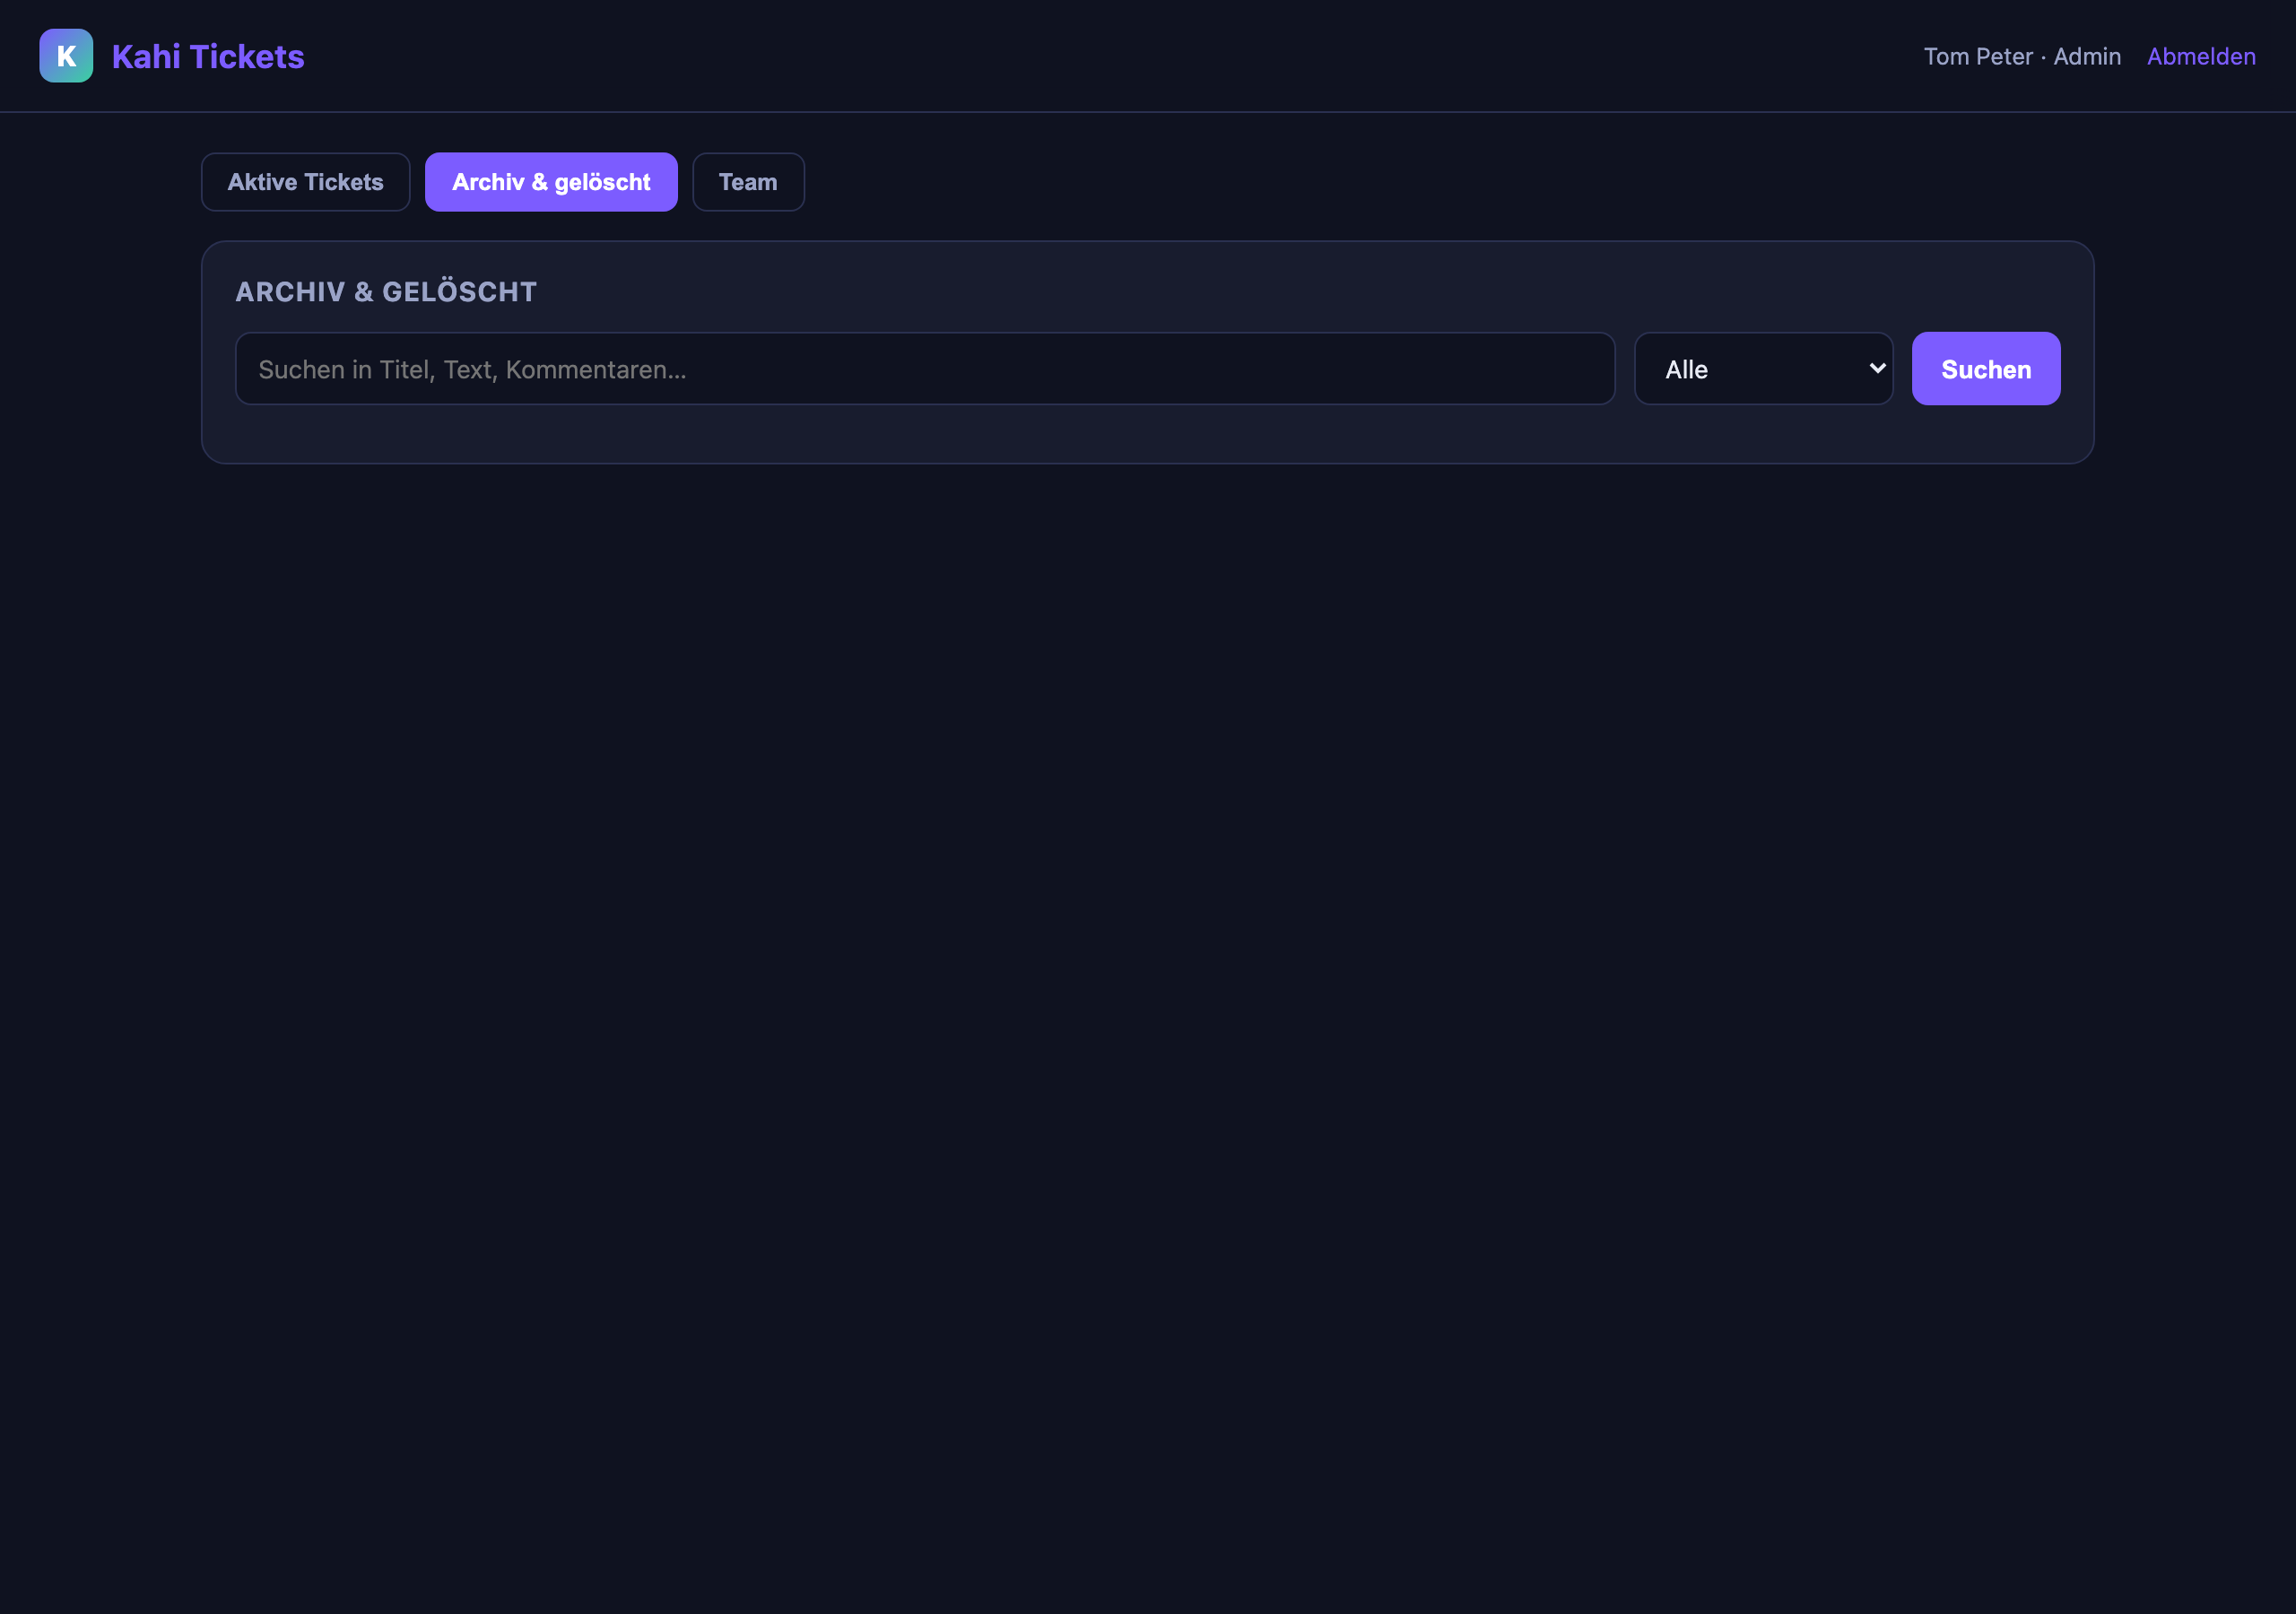The image size is (2296, 1614).
Task: Switch to the Aktive Tickets tab
Action: coord(305,182)
